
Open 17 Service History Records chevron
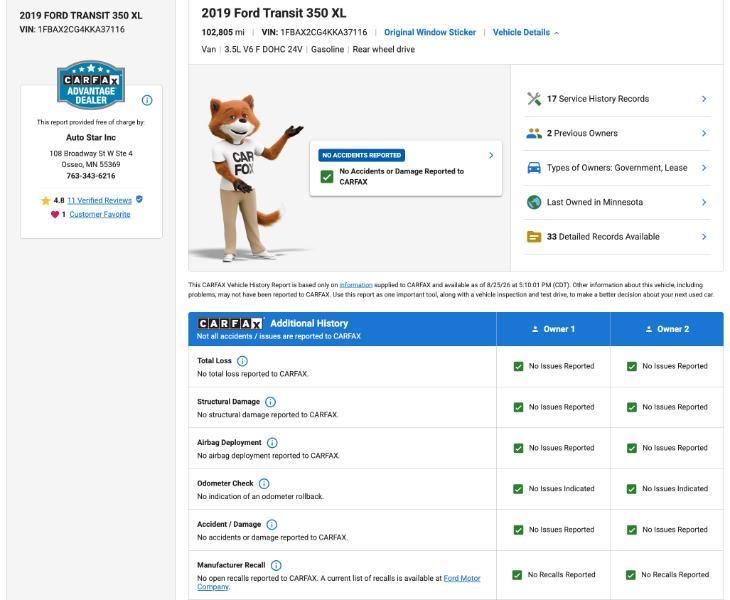tap(704, 99)
